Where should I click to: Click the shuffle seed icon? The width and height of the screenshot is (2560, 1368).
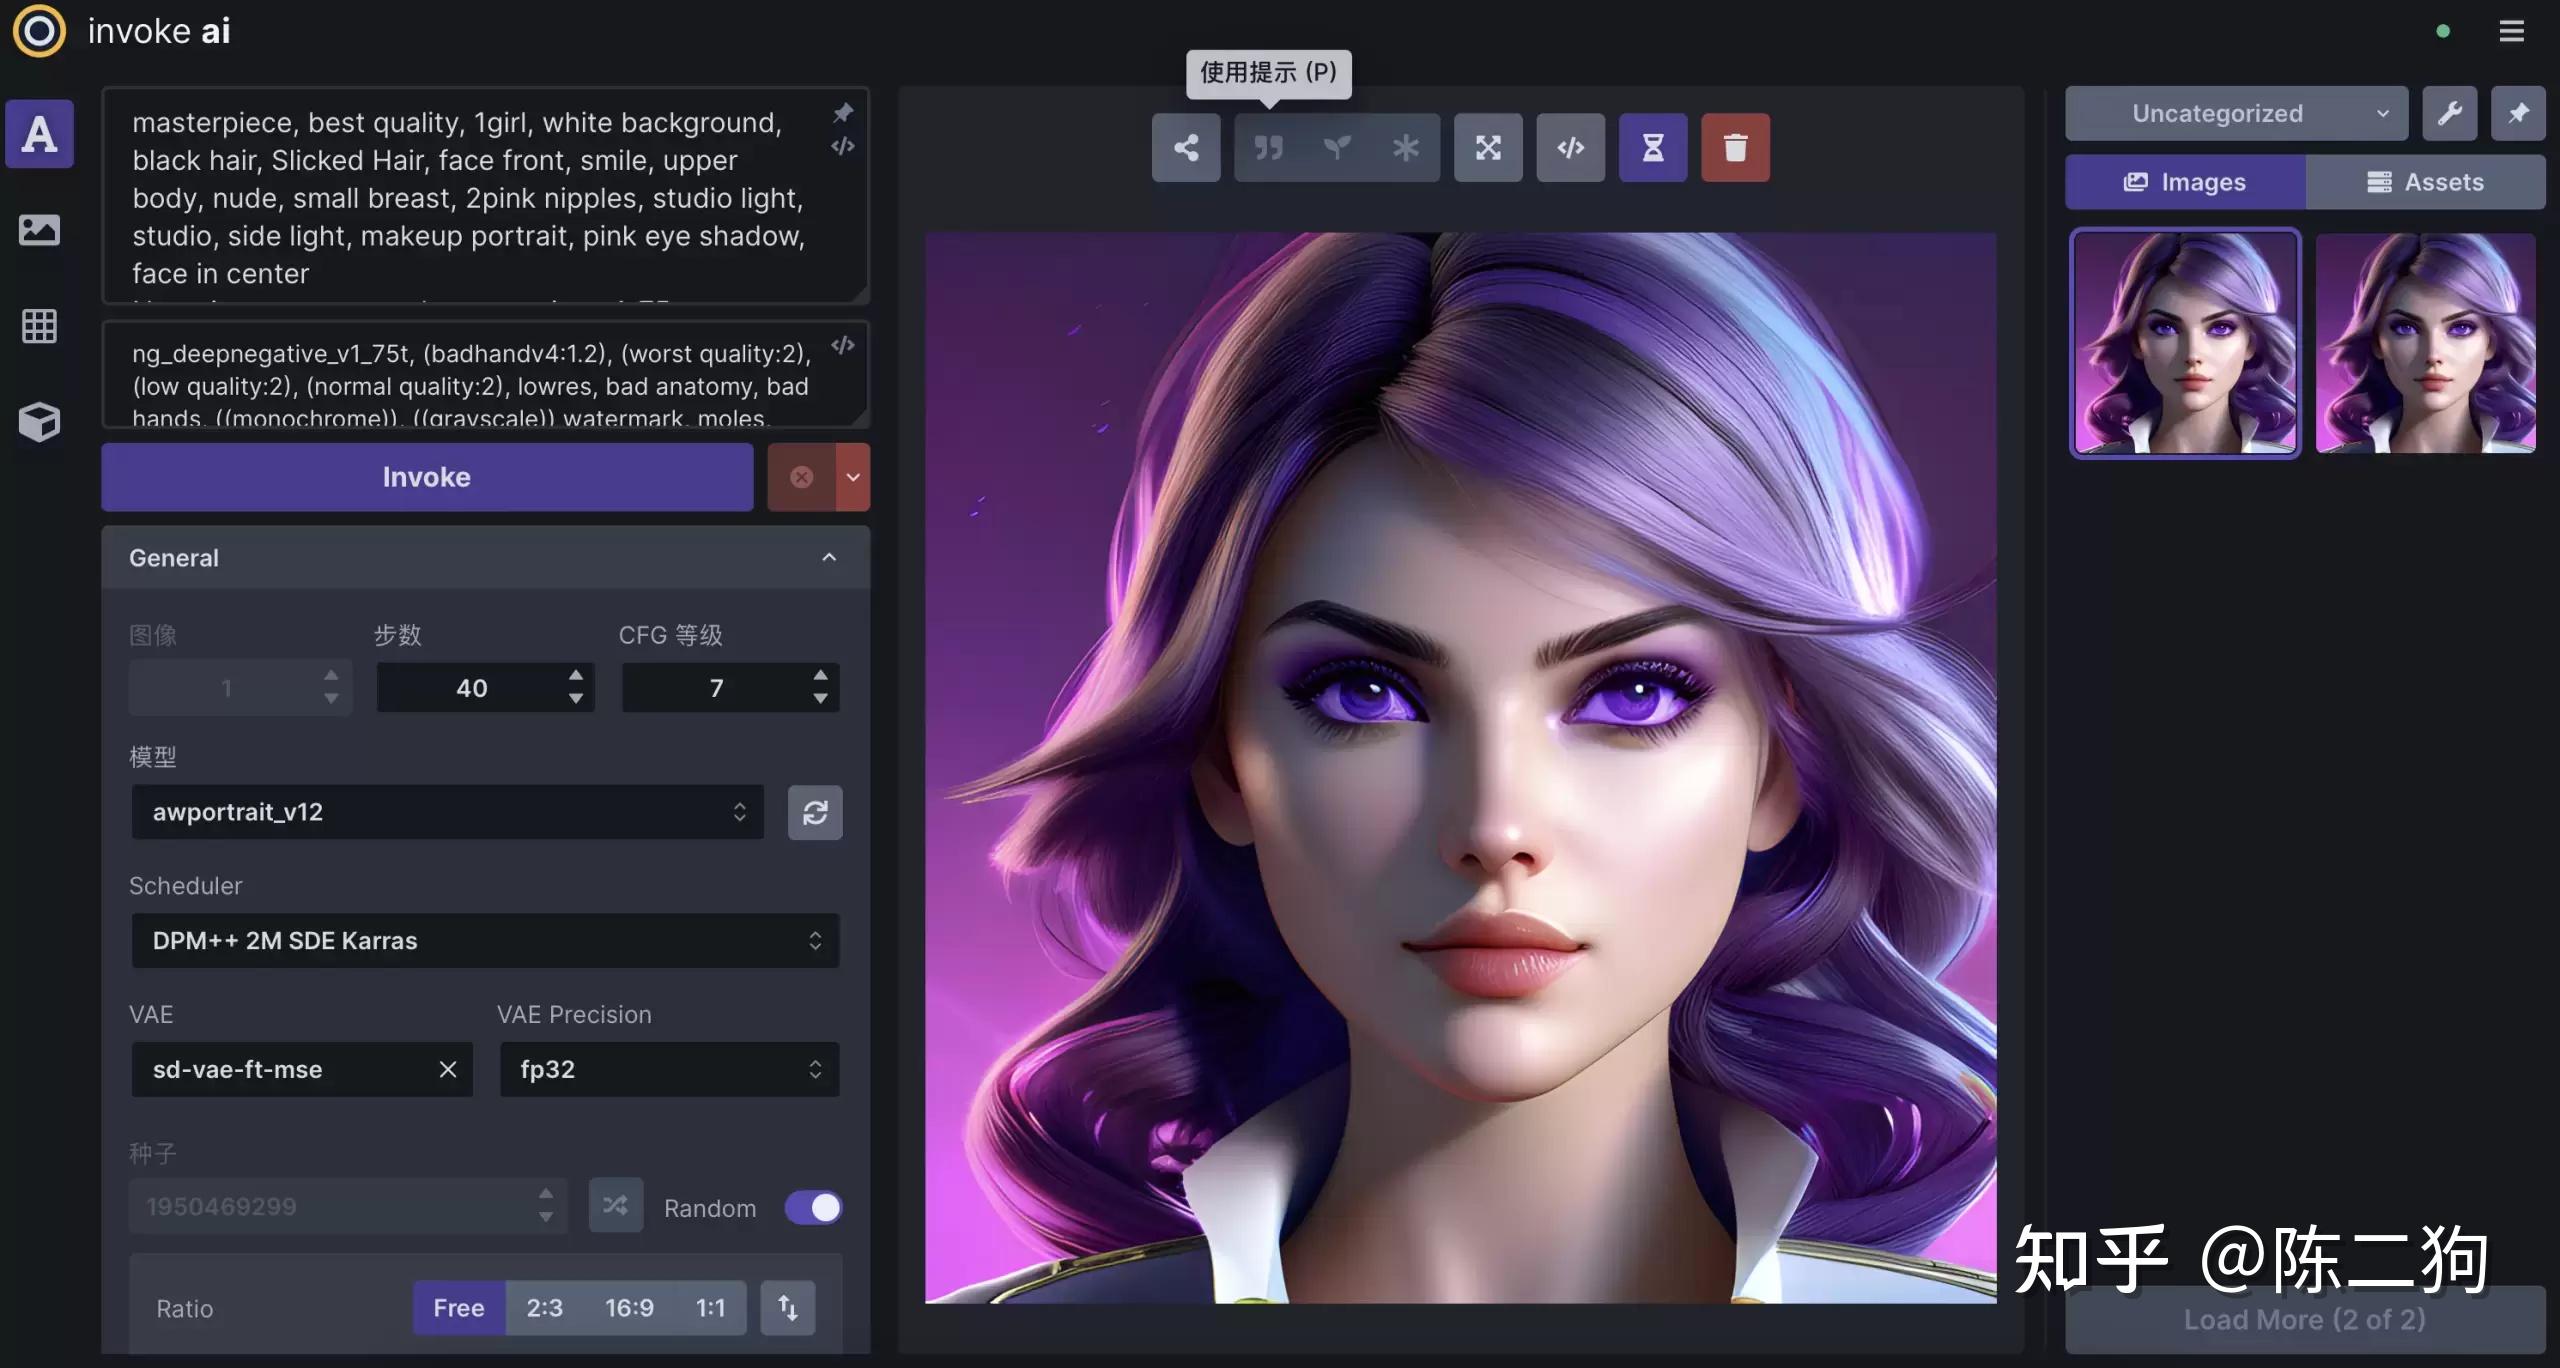click(615, 1205)
